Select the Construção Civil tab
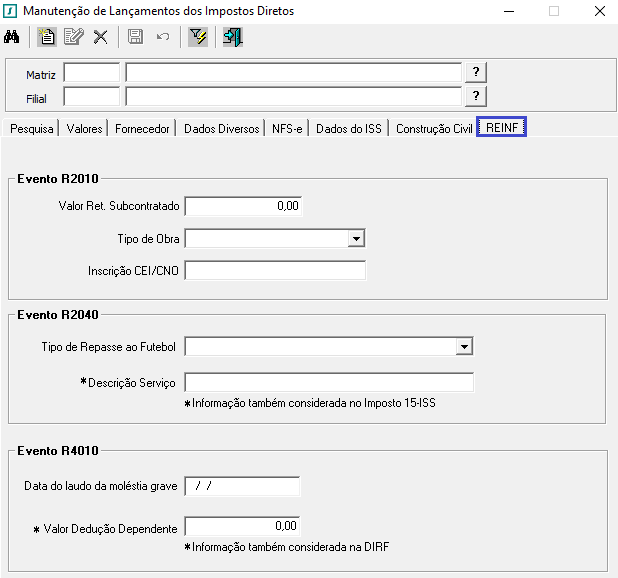This screenshot has height=578, width=618. [434, 129]
